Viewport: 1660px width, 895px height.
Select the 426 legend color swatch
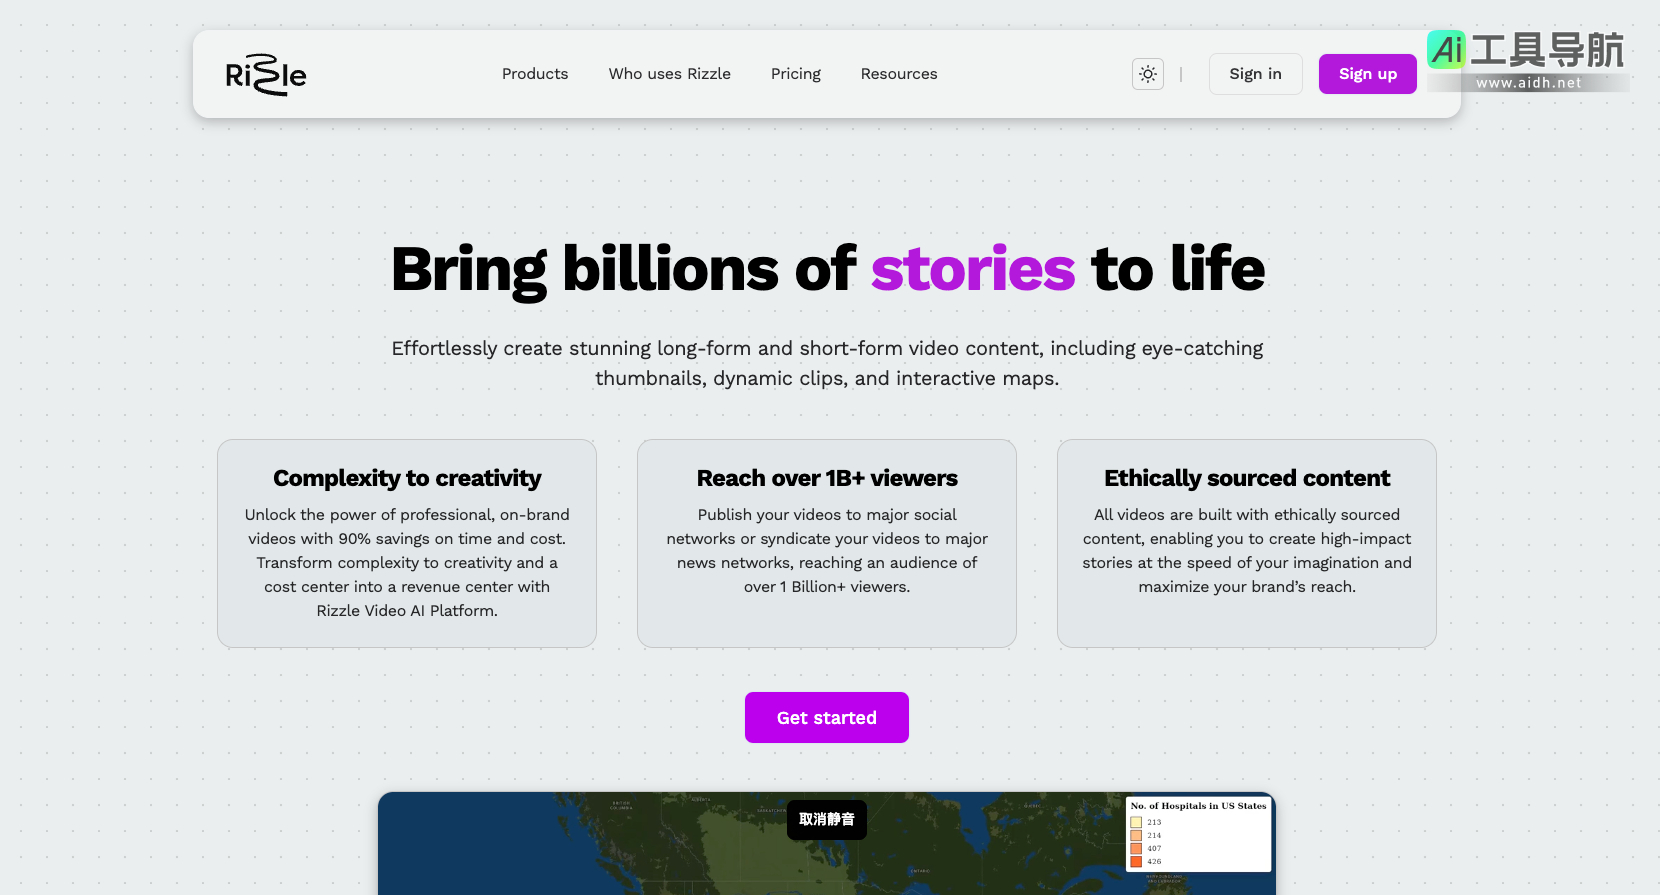click(x=1136, y=861)
